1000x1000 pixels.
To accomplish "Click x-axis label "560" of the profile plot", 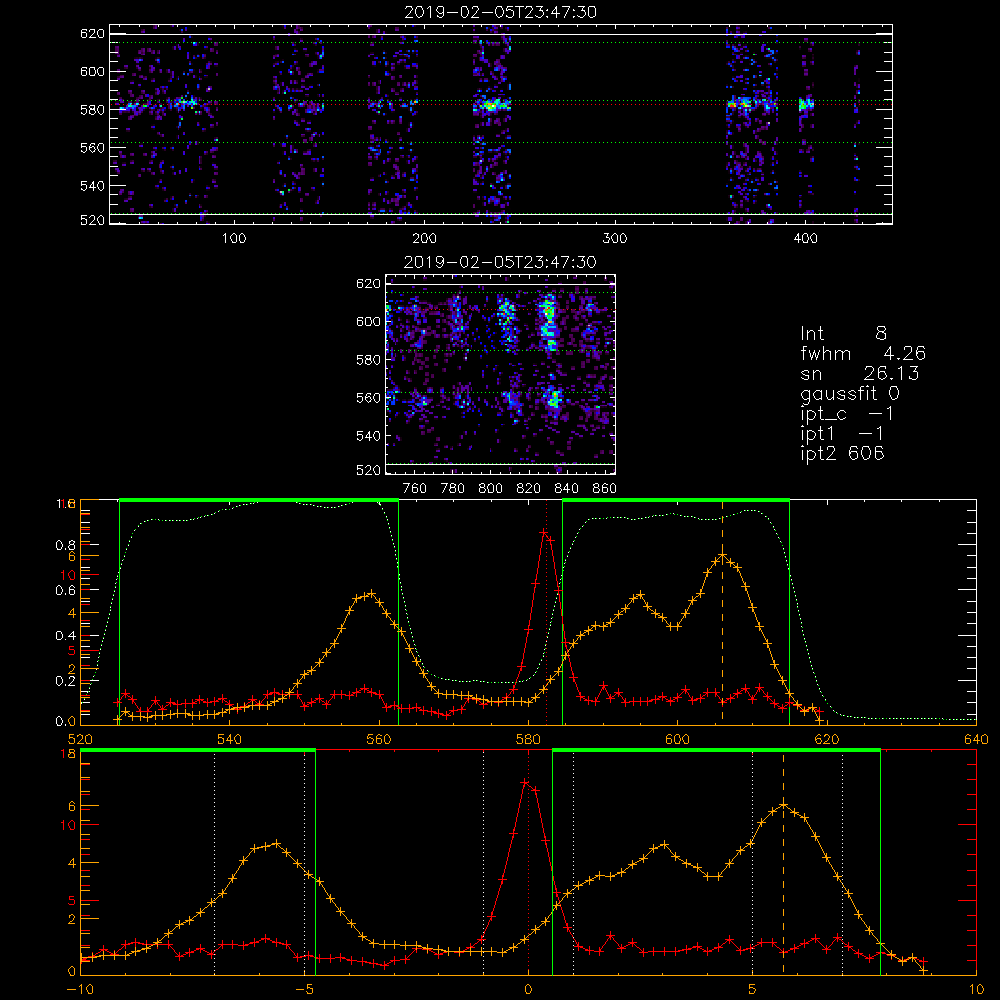I will point(379,740).
